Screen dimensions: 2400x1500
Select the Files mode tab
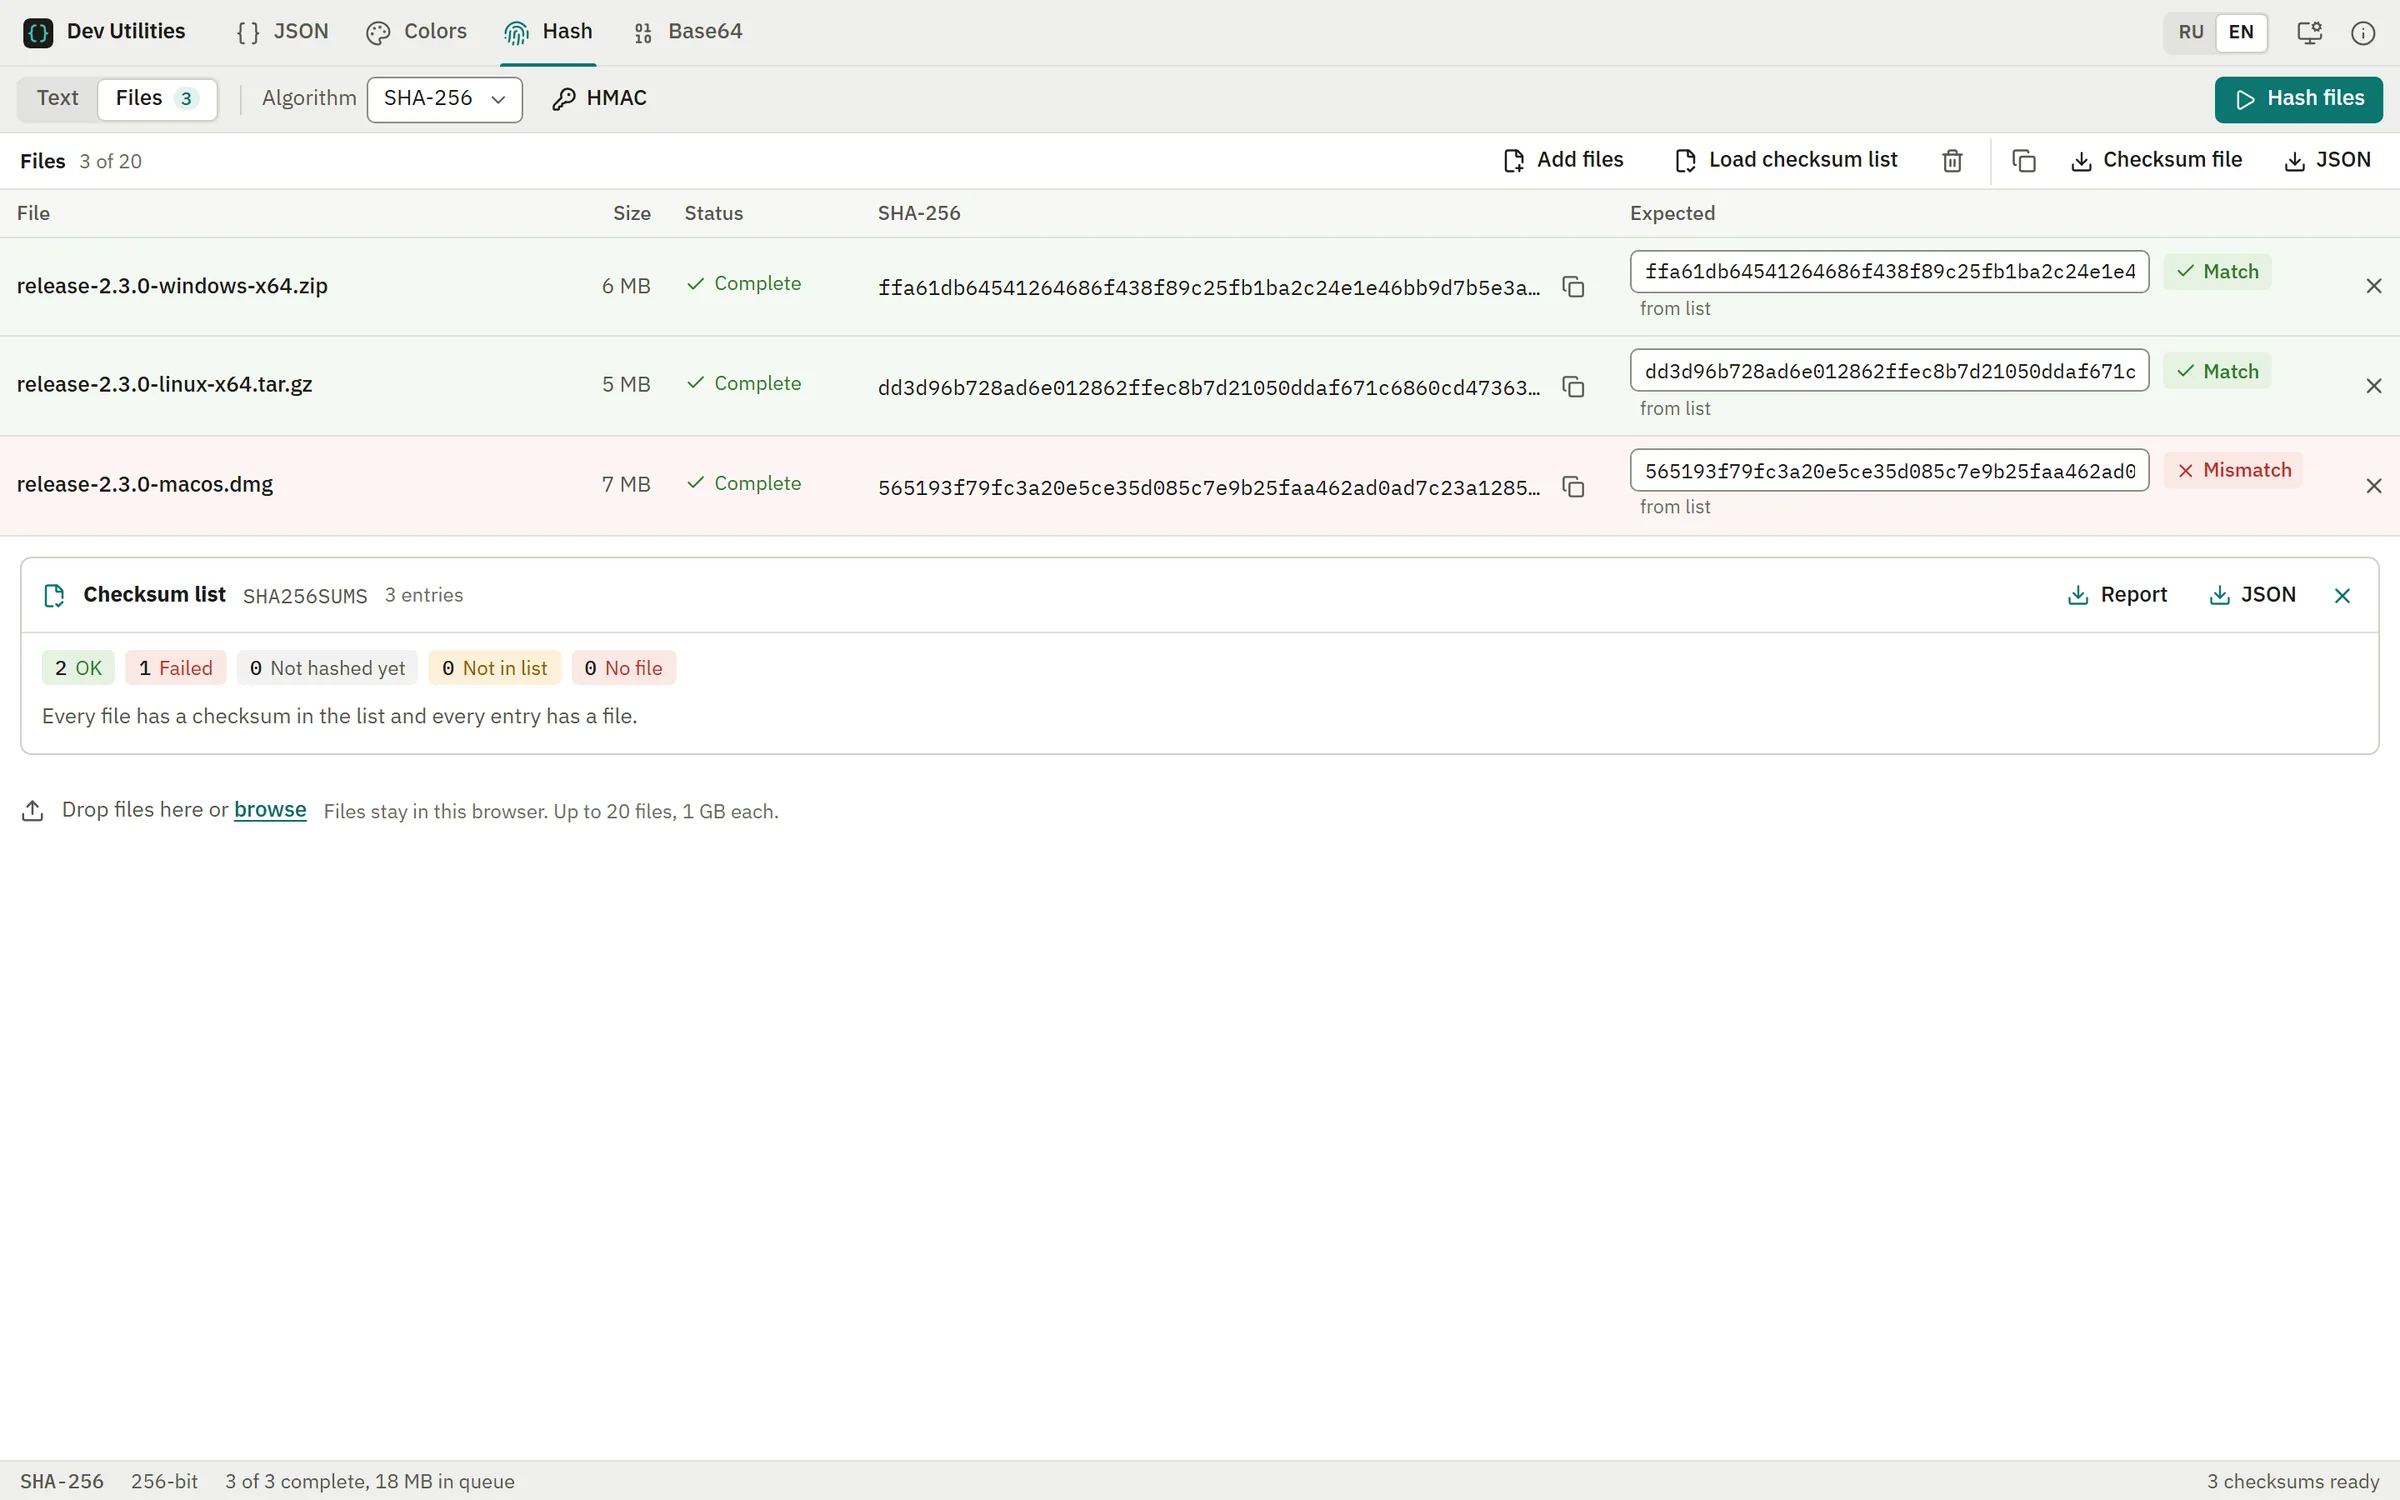[x=157, y=99]
